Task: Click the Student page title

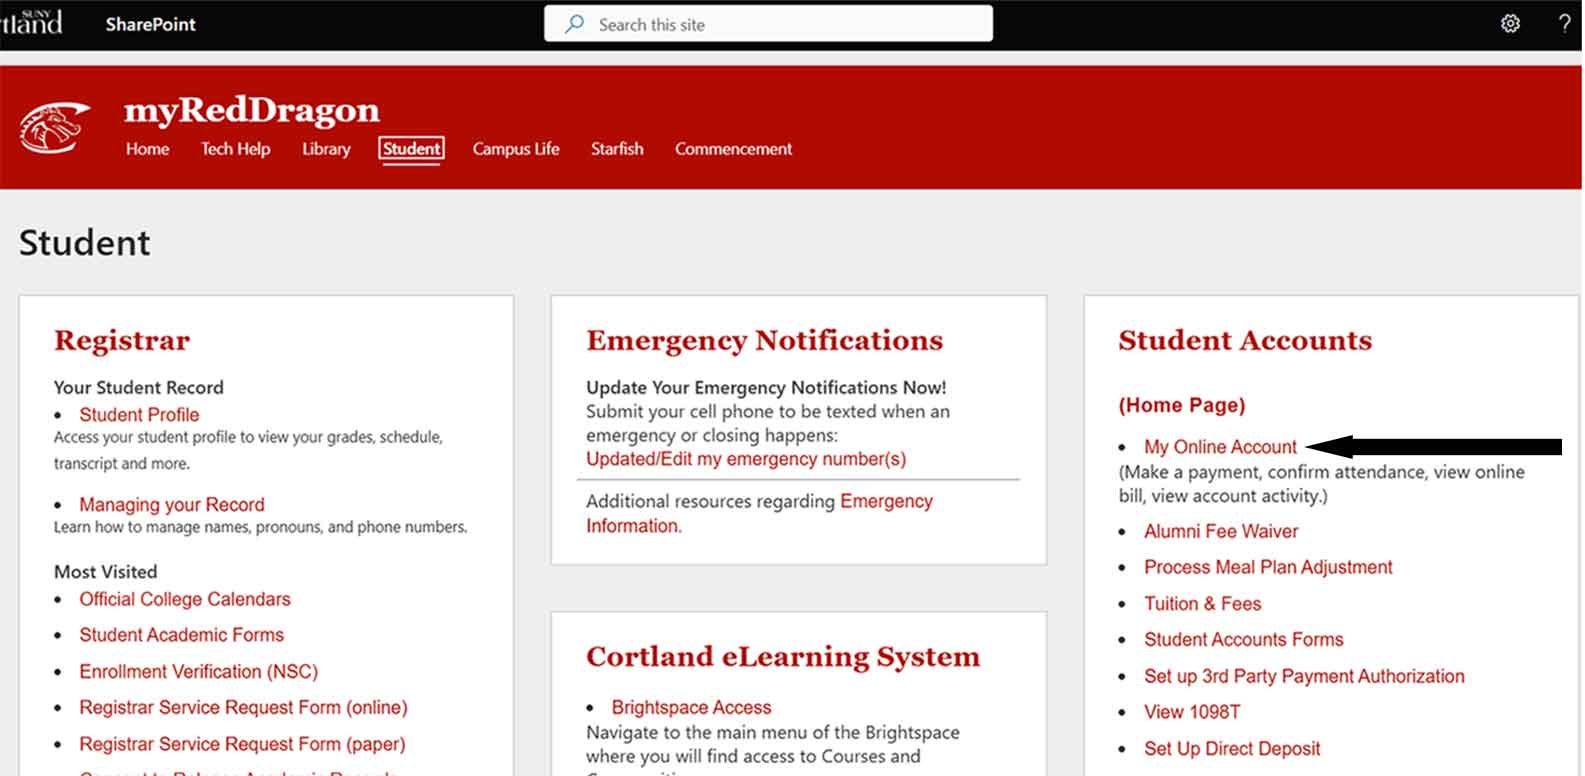Action: (x=85, y=243)
